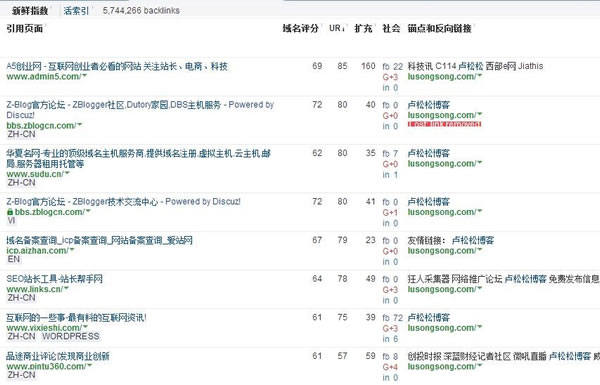This screenshot has height=385, width=600.
Task: Expand lusongsong.com dropdown arrow in pintu360 row
Action: pos(479,365)
